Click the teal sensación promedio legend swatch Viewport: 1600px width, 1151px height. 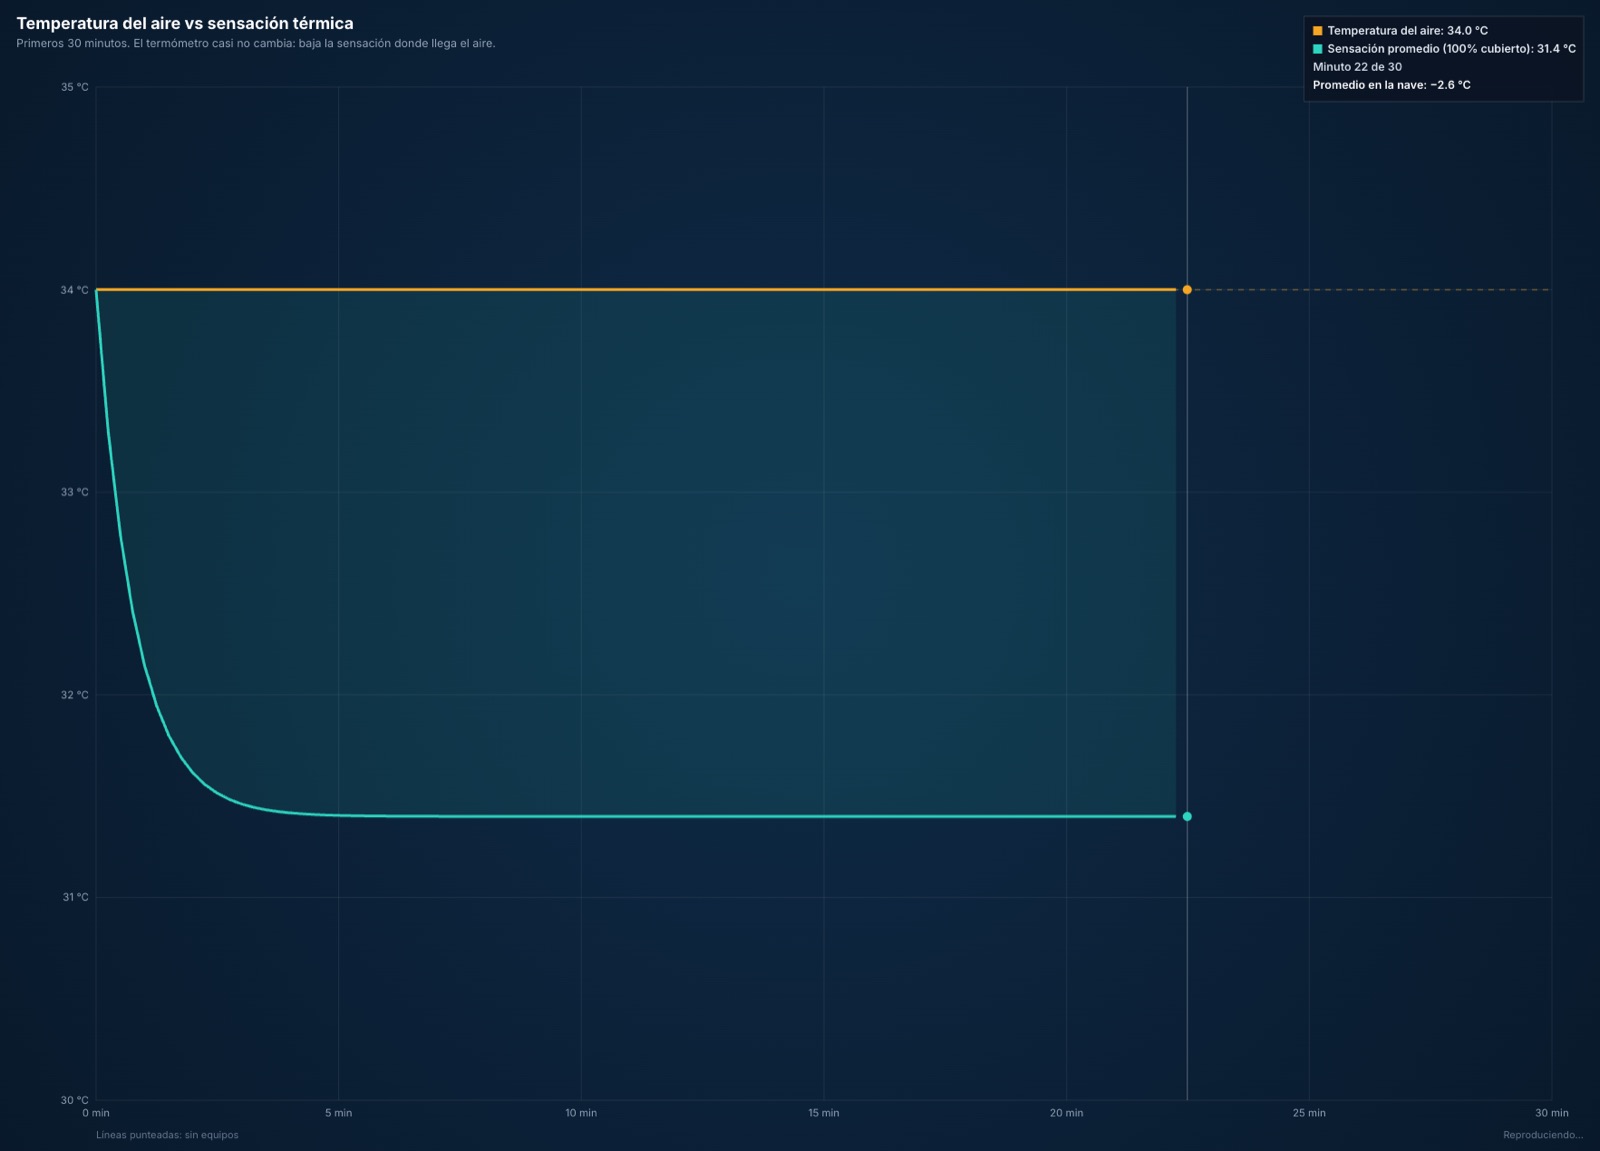pyautogui.click(x=1317, y=49)
